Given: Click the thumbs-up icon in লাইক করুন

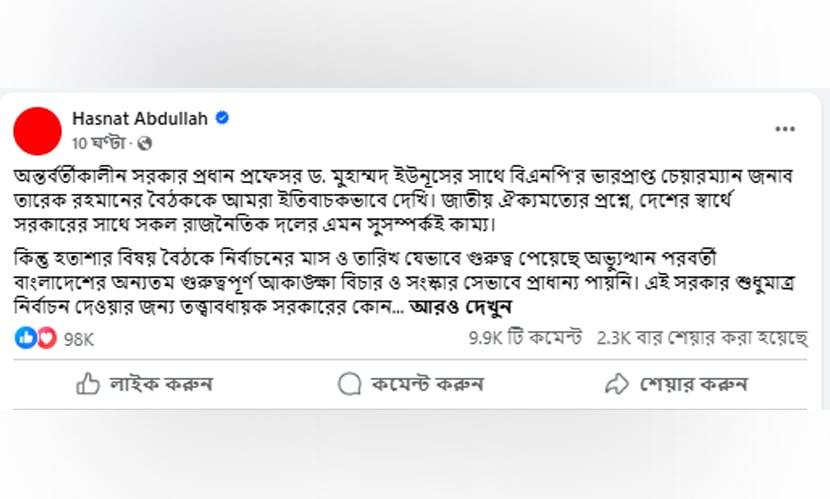Looking at the screenshot, I should point(87,384).
